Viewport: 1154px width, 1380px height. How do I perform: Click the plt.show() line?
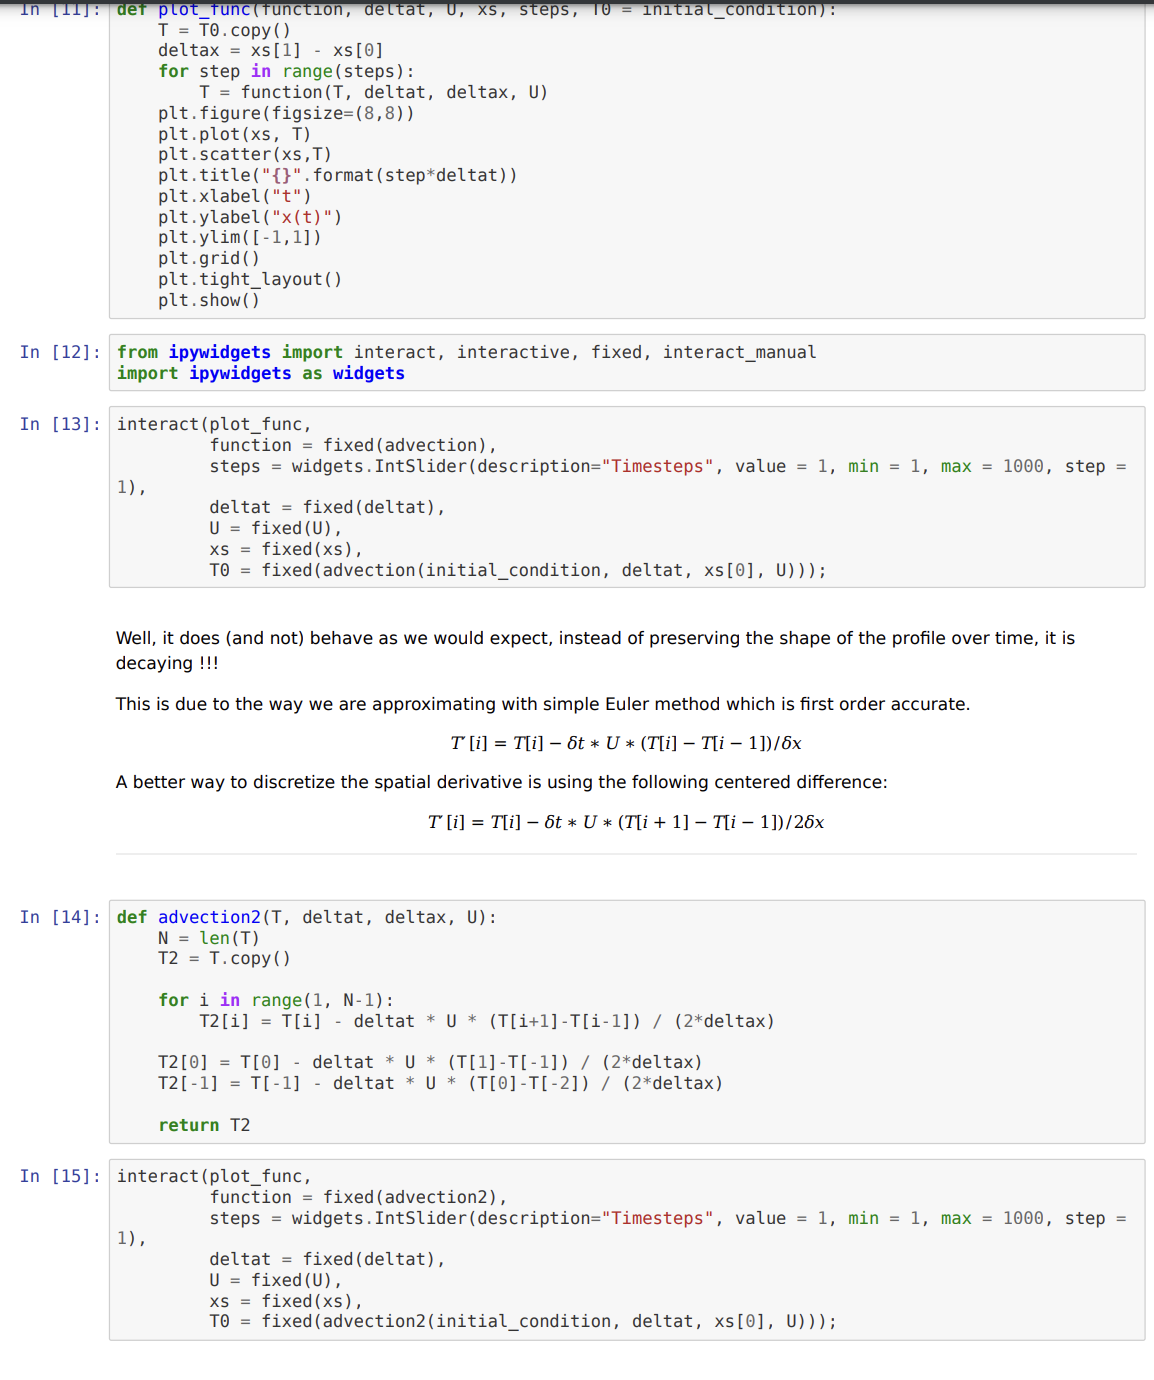[209, 299]
